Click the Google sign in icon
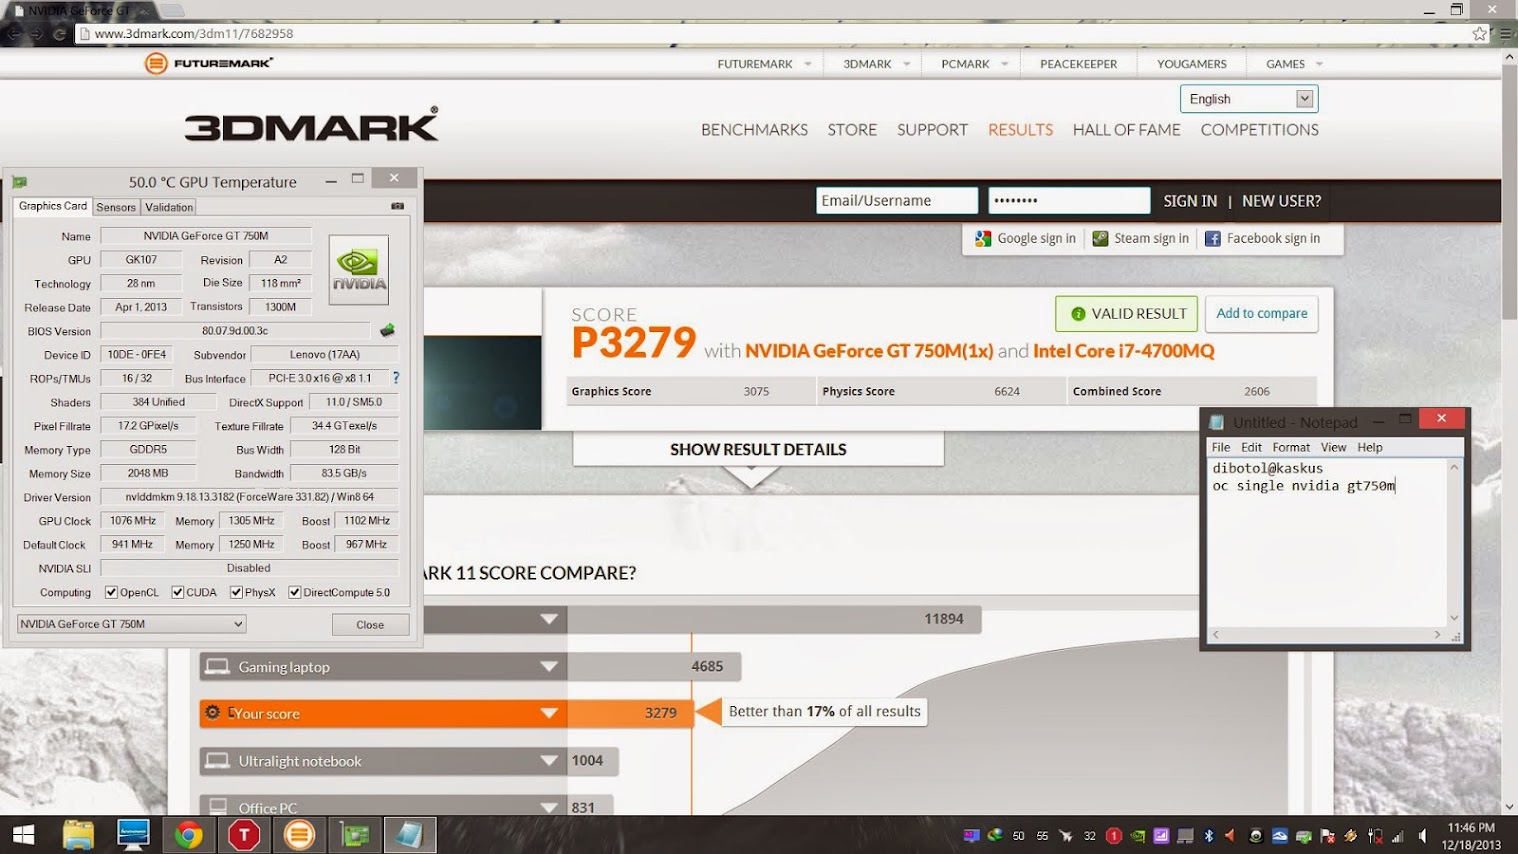This screenshot has width=1518, height=854. [x=983, y=238]
